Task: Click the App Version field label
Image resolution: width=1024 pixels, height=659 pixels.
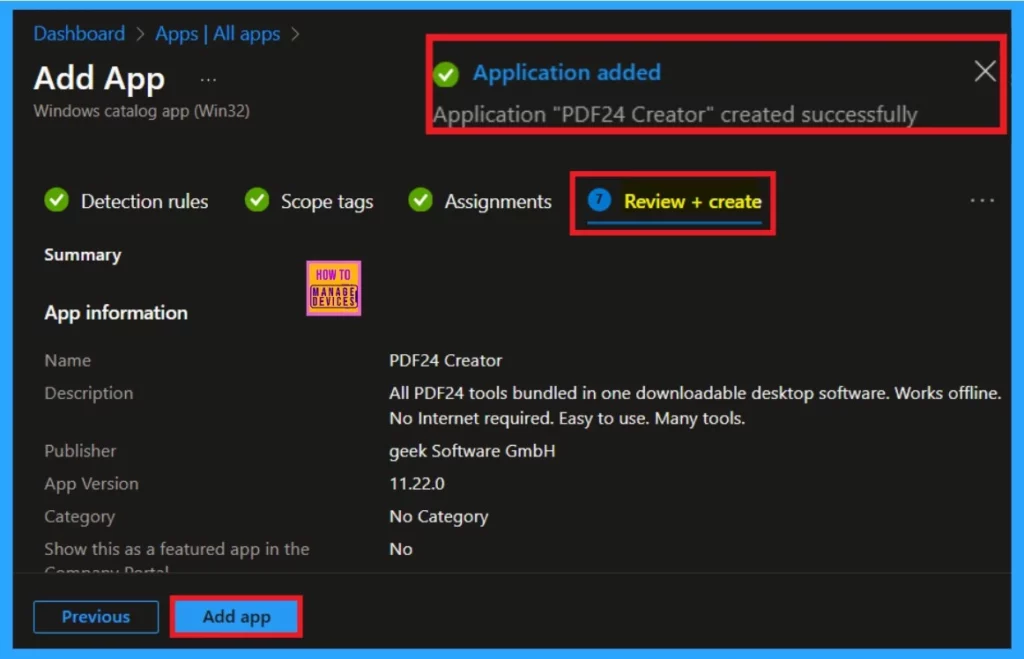Action: click(91, 484)
